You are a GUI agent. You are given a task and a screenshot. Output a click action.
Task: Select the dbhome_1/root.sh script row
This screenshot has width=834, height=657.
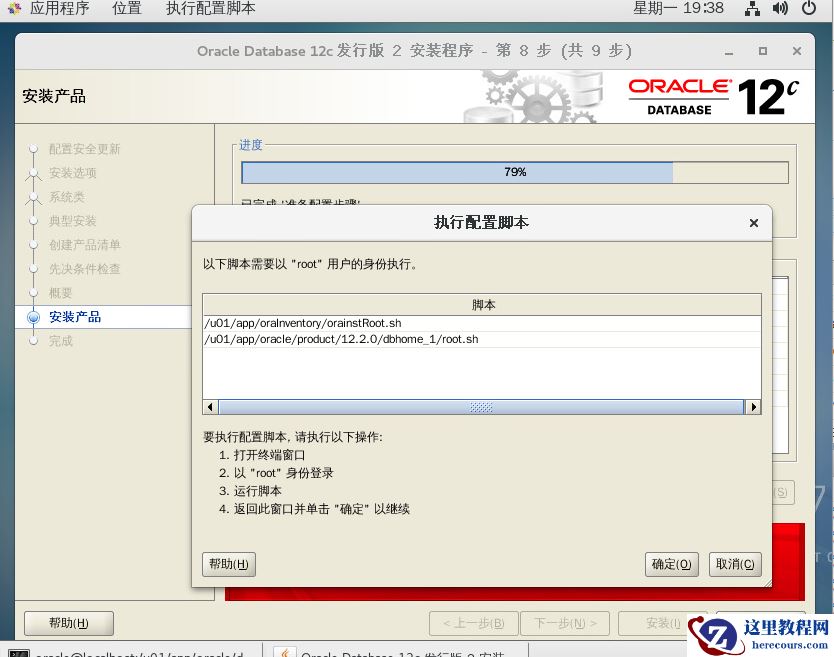[481, 339]
